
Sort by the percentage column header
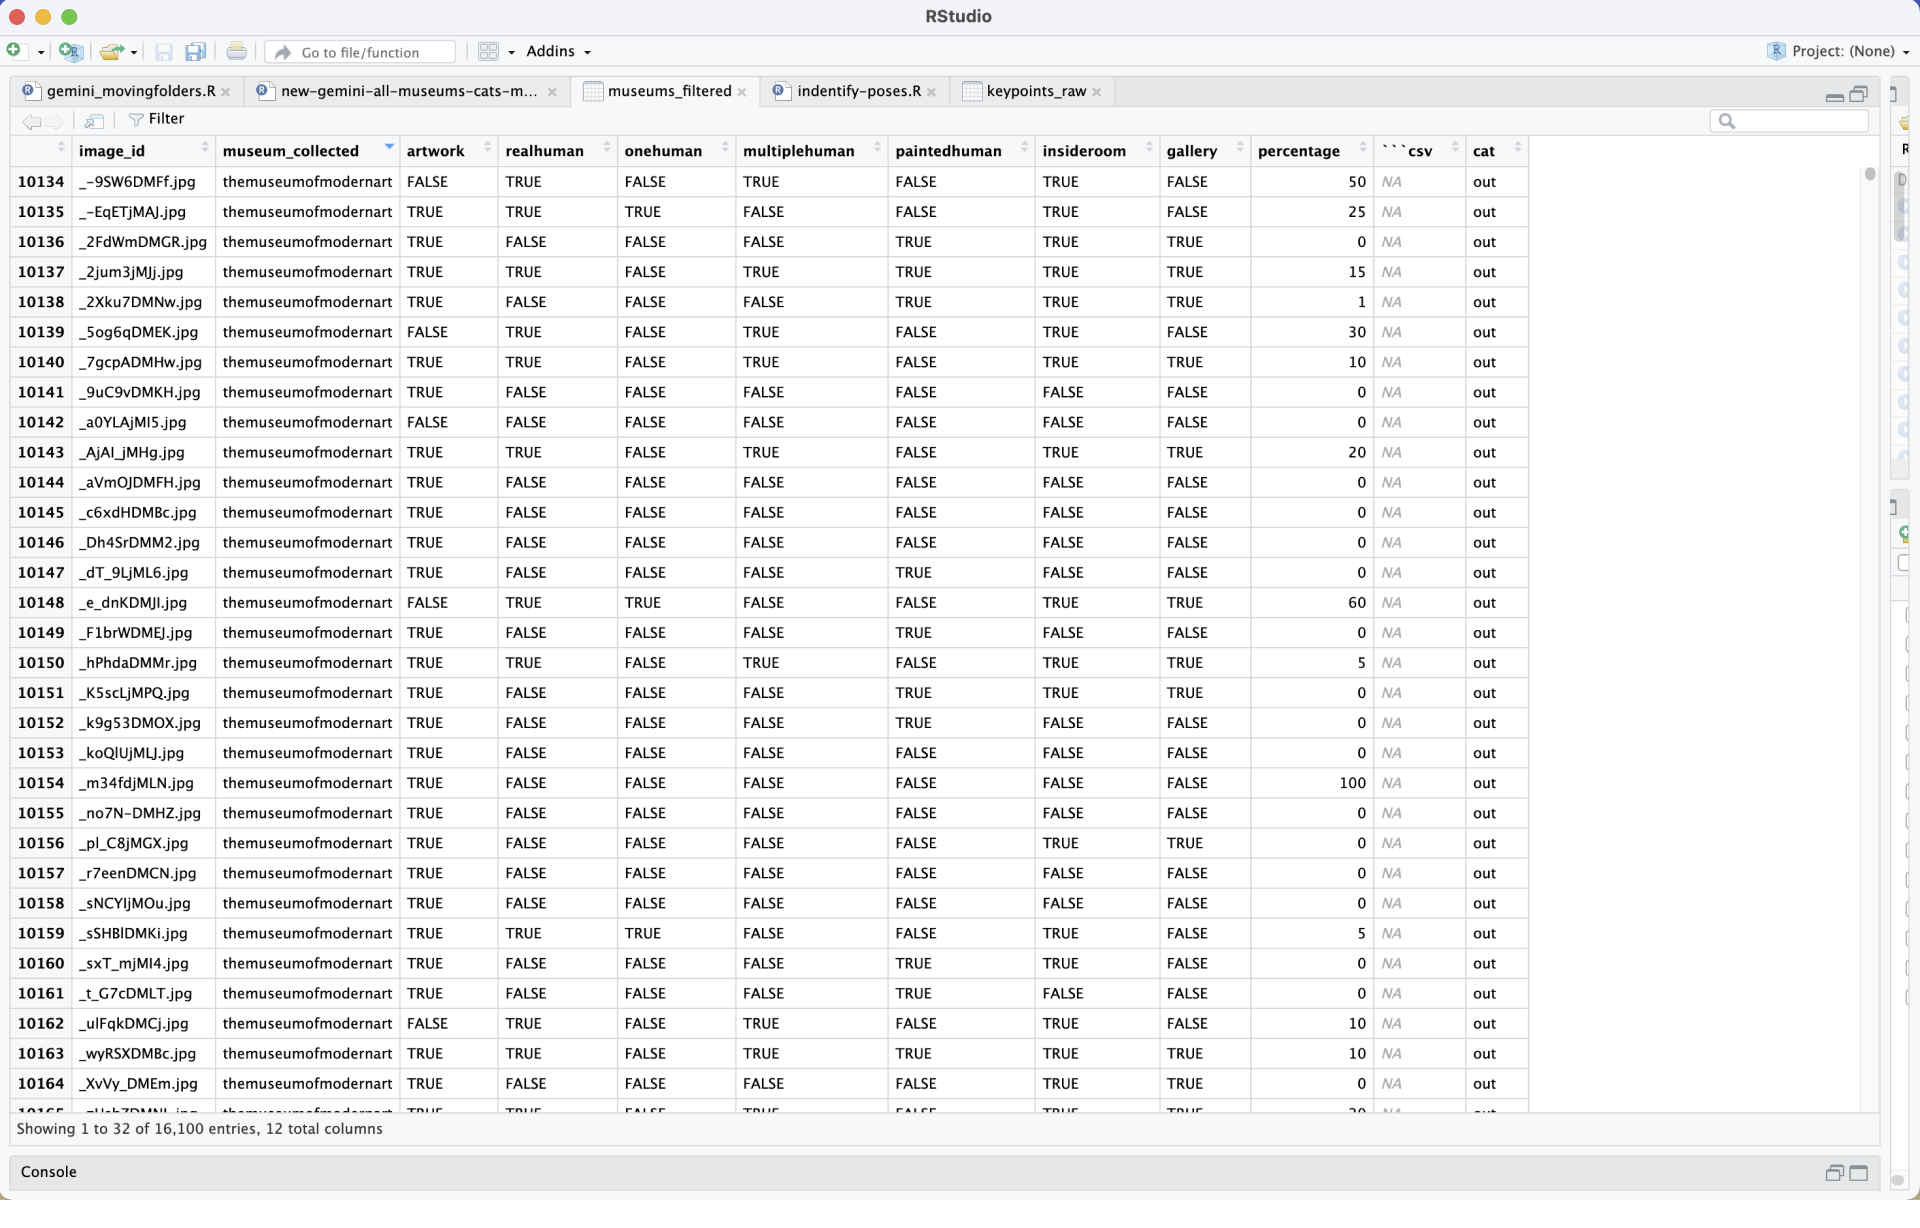(1311, 151)
